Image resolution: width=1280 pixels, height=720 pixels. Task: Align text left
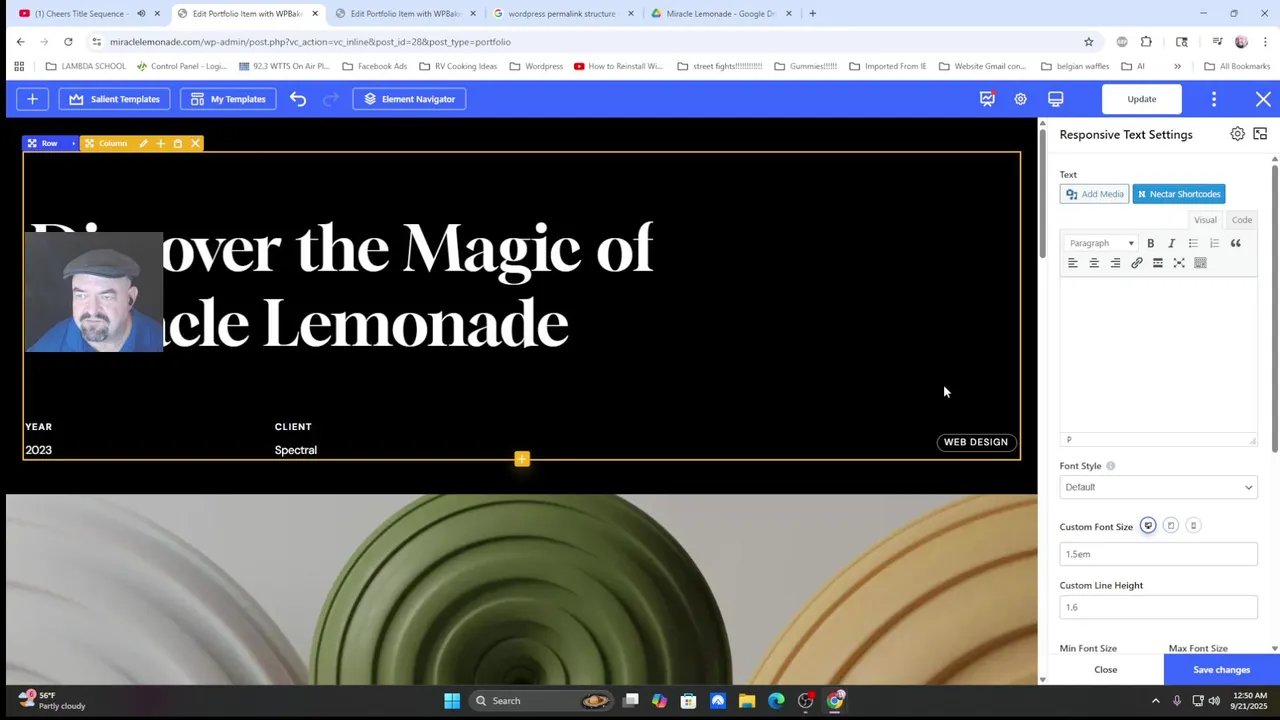[1073, 263]
